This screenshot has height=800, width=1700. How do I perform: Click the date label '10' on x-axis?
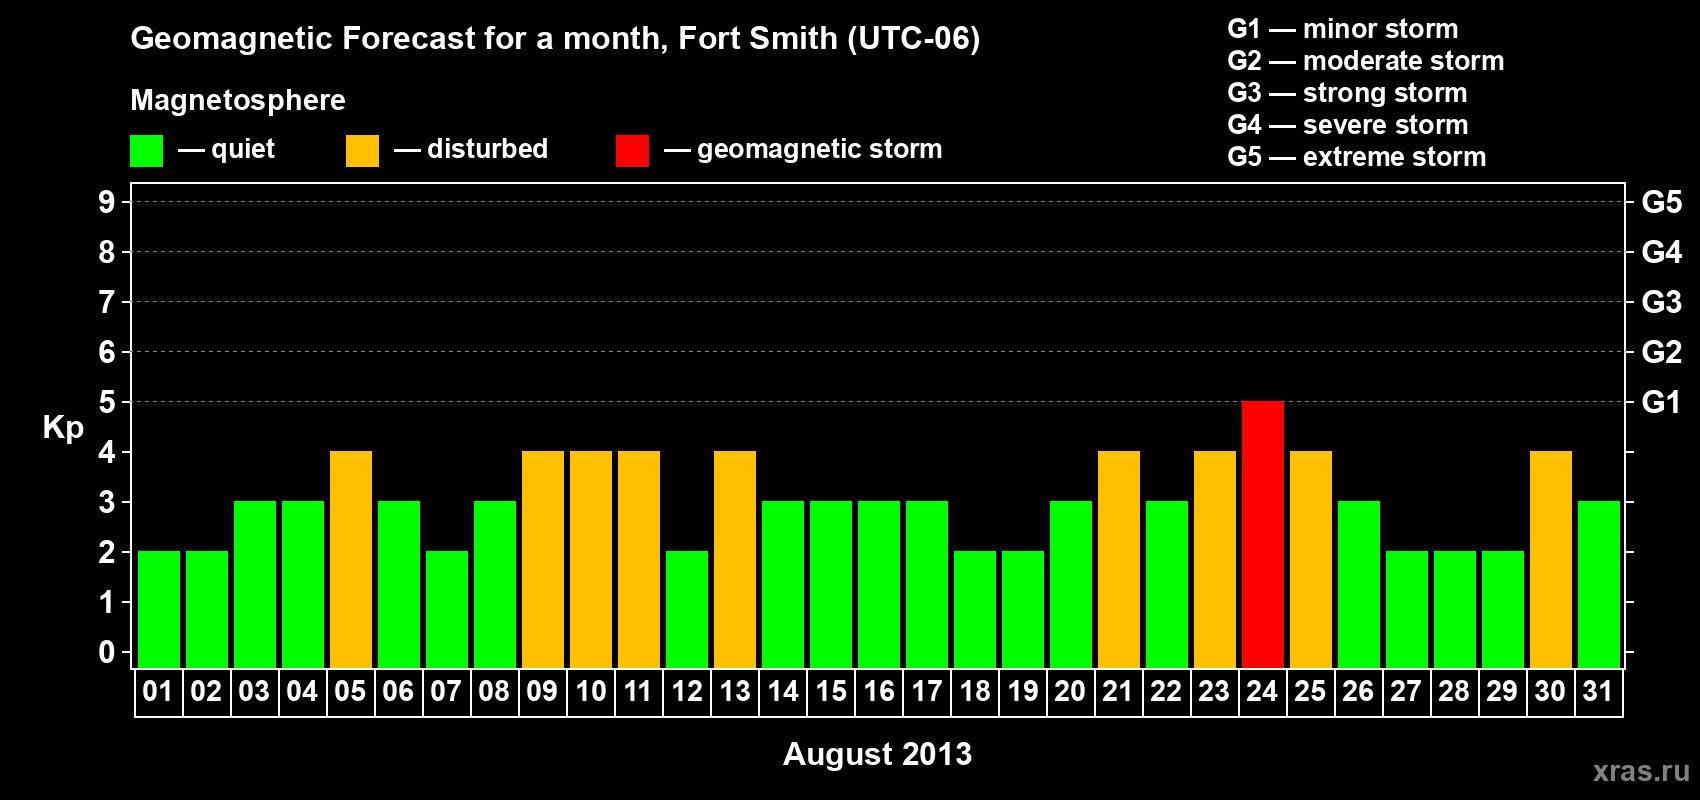591,691
